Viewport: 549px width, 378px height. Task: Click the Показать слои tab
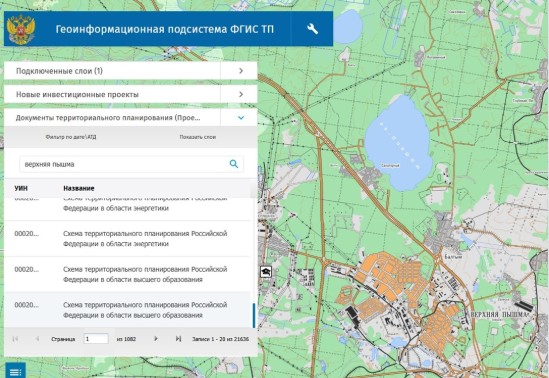coord(197,137)
